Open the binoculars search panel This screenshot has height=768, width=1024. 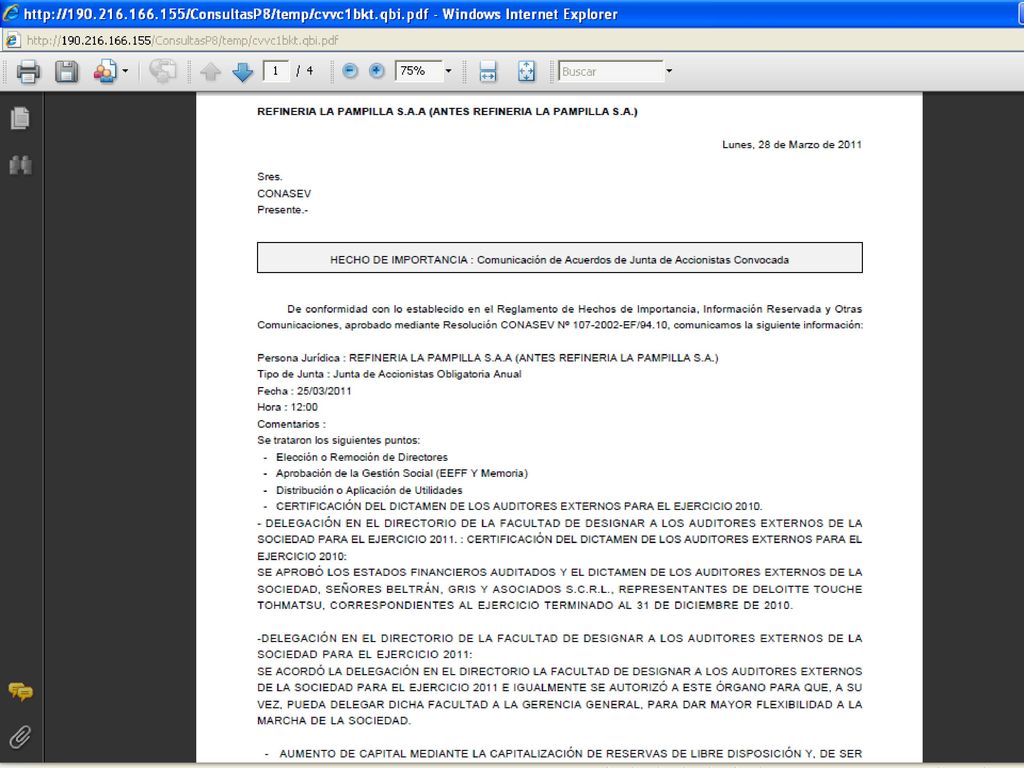click(x=20, y=165)
